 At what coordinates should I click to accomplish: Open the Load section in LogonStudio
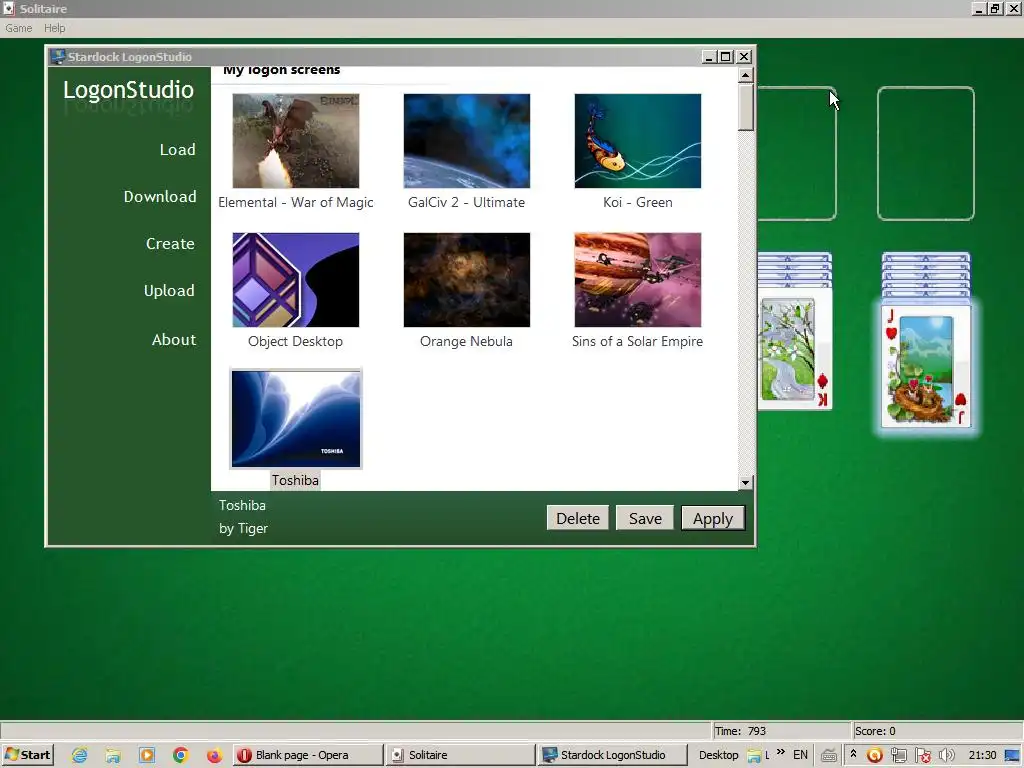pyautogui.click(x=178, y=150)
